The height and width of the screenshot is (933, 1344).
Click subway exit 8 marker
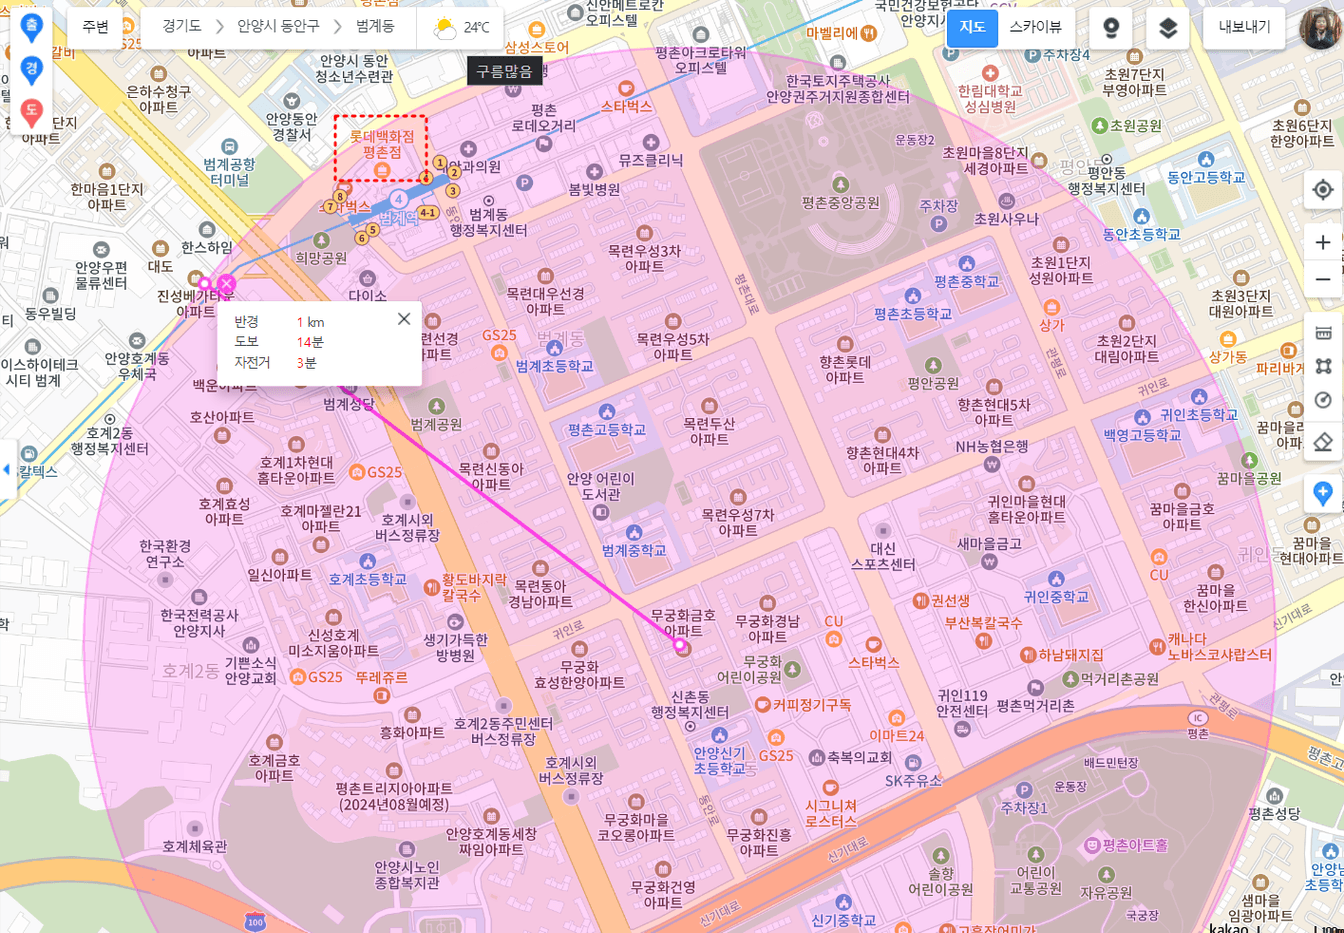(x=340, y=197)
